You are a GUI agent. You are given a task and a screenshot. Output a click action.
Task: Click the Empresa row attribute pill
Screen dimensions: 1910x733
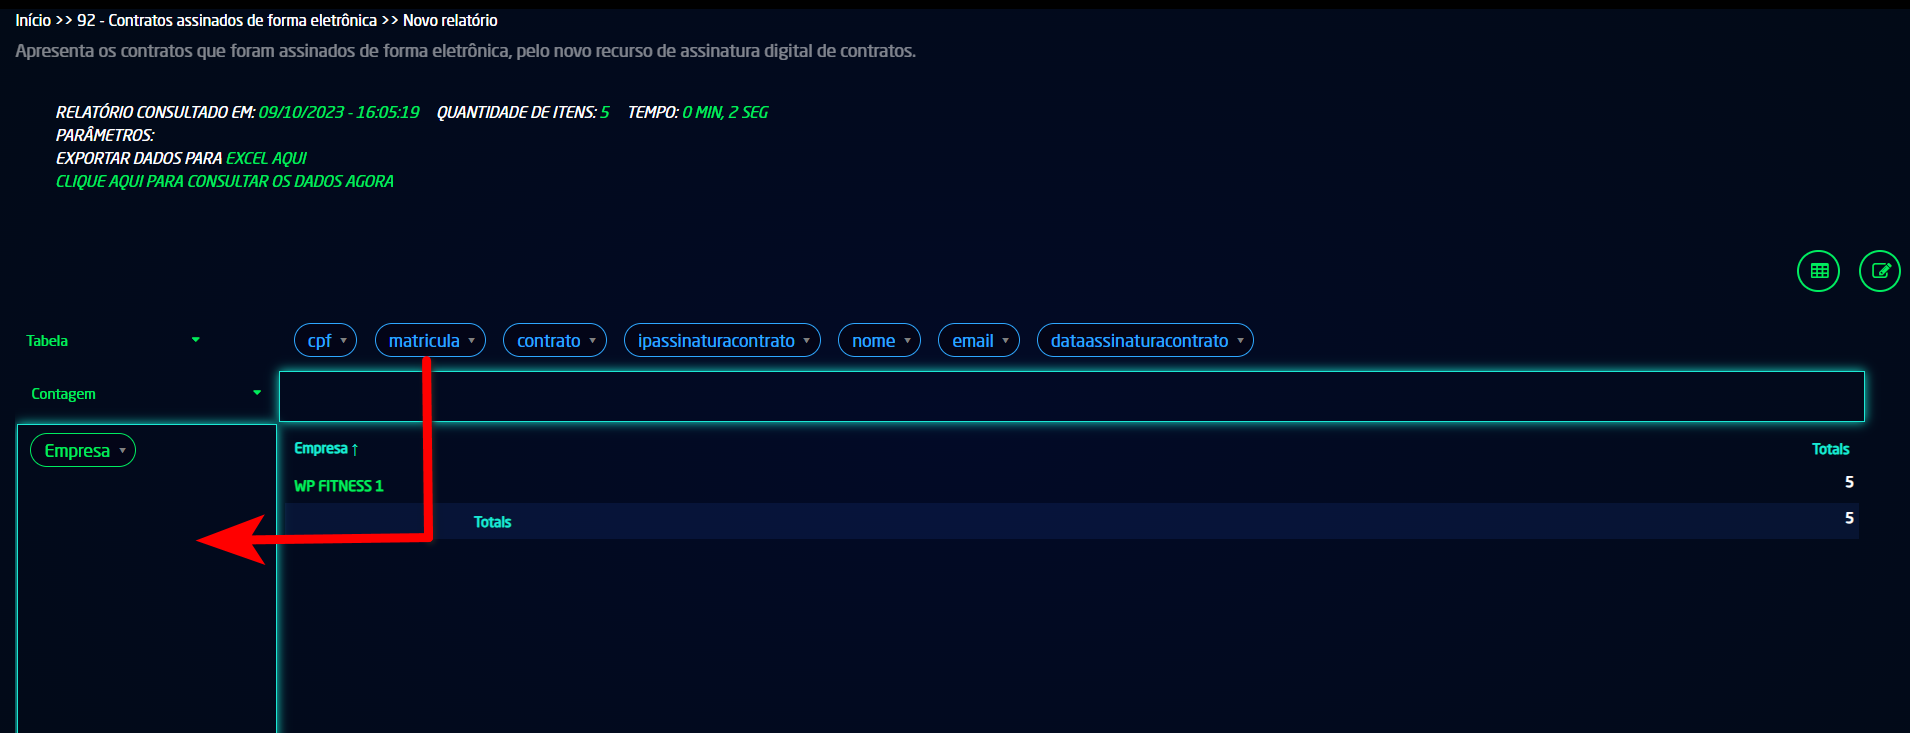[77, 451]
